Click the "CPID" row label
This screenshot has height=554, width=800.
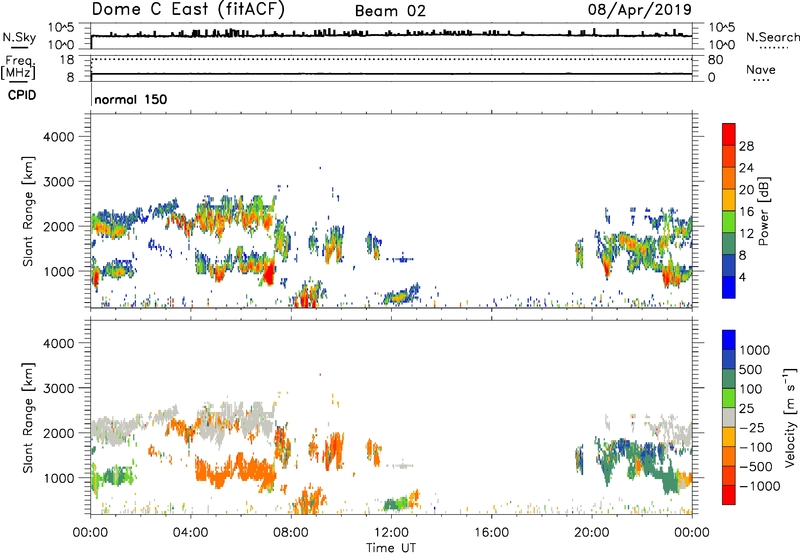22,95
